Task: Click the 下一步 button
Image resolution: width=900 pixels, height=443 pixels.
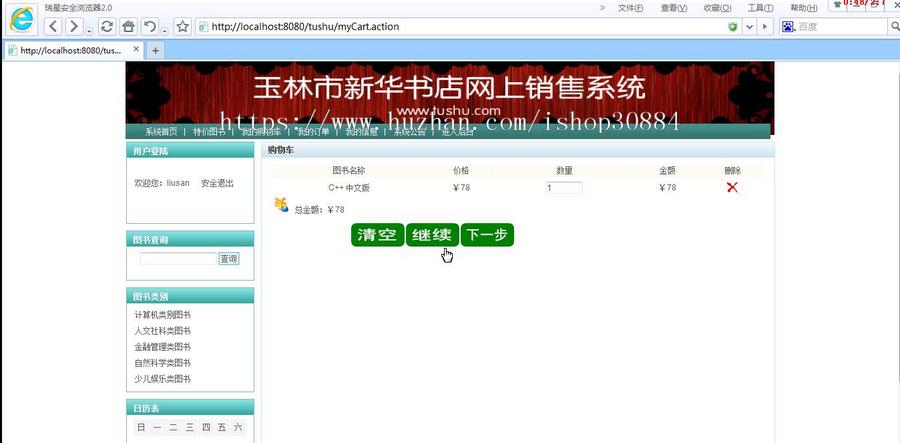Action: coord(487,235)
